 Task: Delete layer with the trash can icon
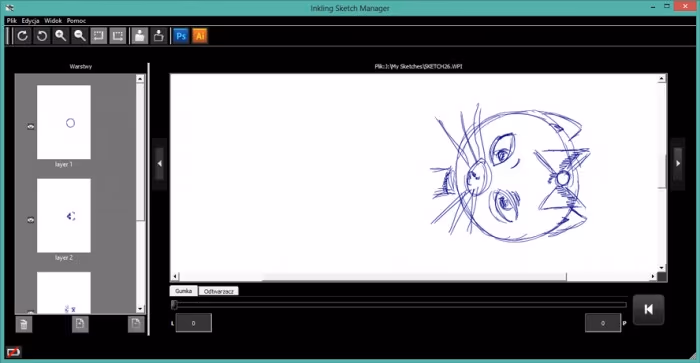click(24, 324)
